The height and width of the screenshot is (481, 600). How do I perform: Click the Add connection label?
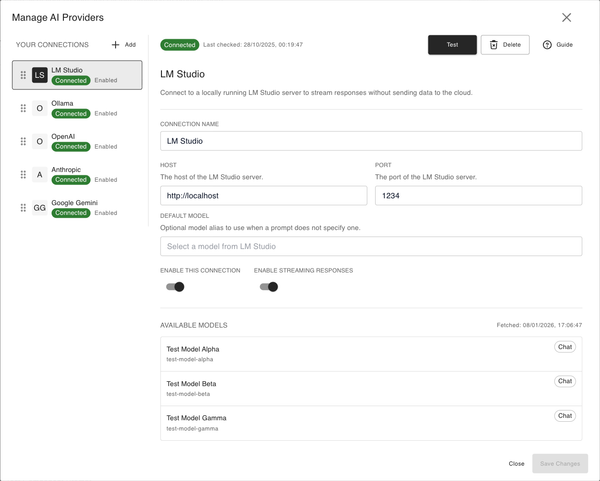pos(130,45)
